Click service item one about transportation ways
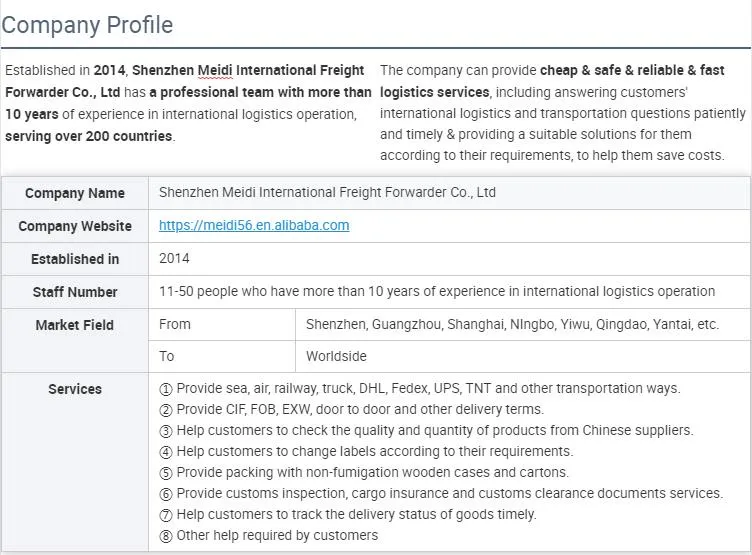 pos(420,388)
